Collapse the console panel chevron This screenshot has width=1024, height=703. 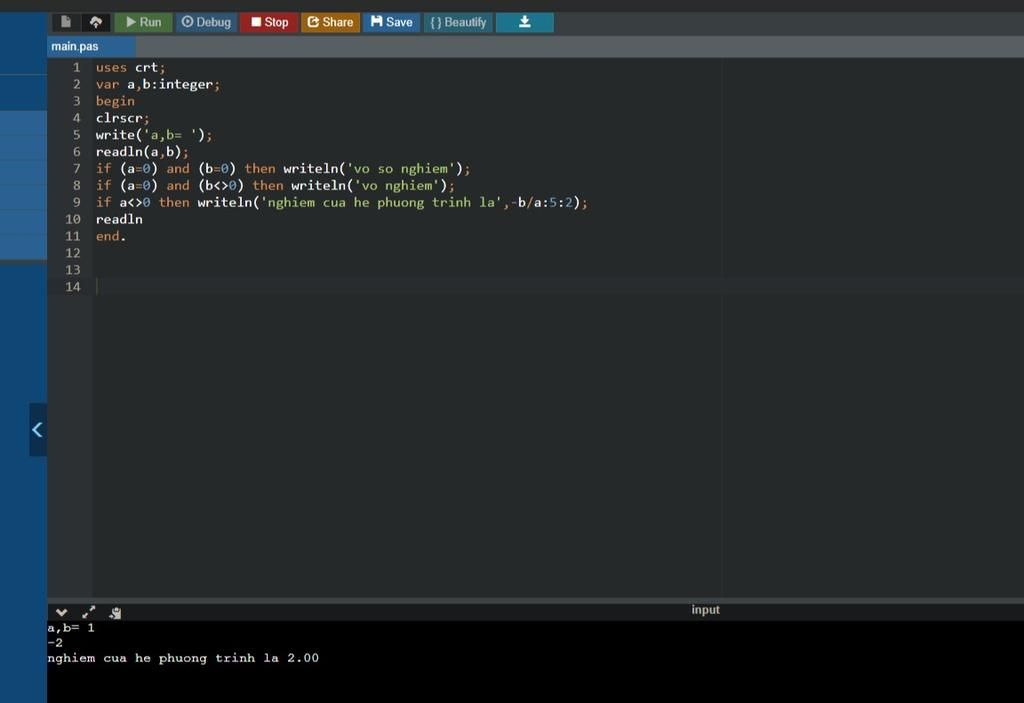pyautogui.click(x=61, y=612)
